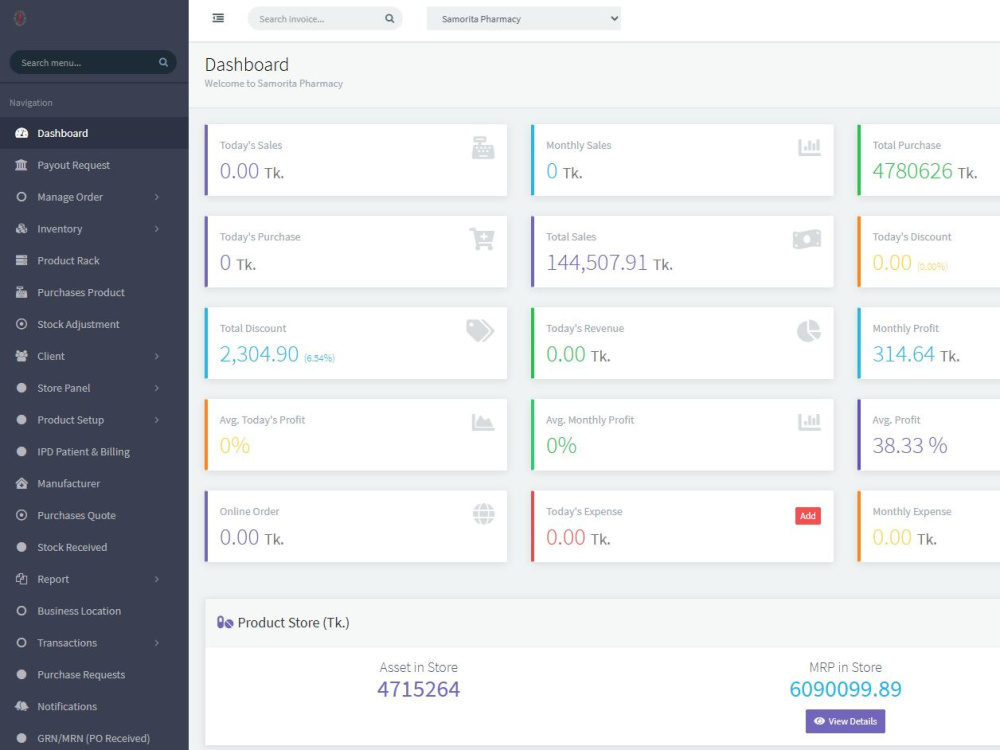The width and height of the screenshot is (1000, 750).
Task: Click the Total Discount value 2,304.90
Action: [x=259, y=354]
